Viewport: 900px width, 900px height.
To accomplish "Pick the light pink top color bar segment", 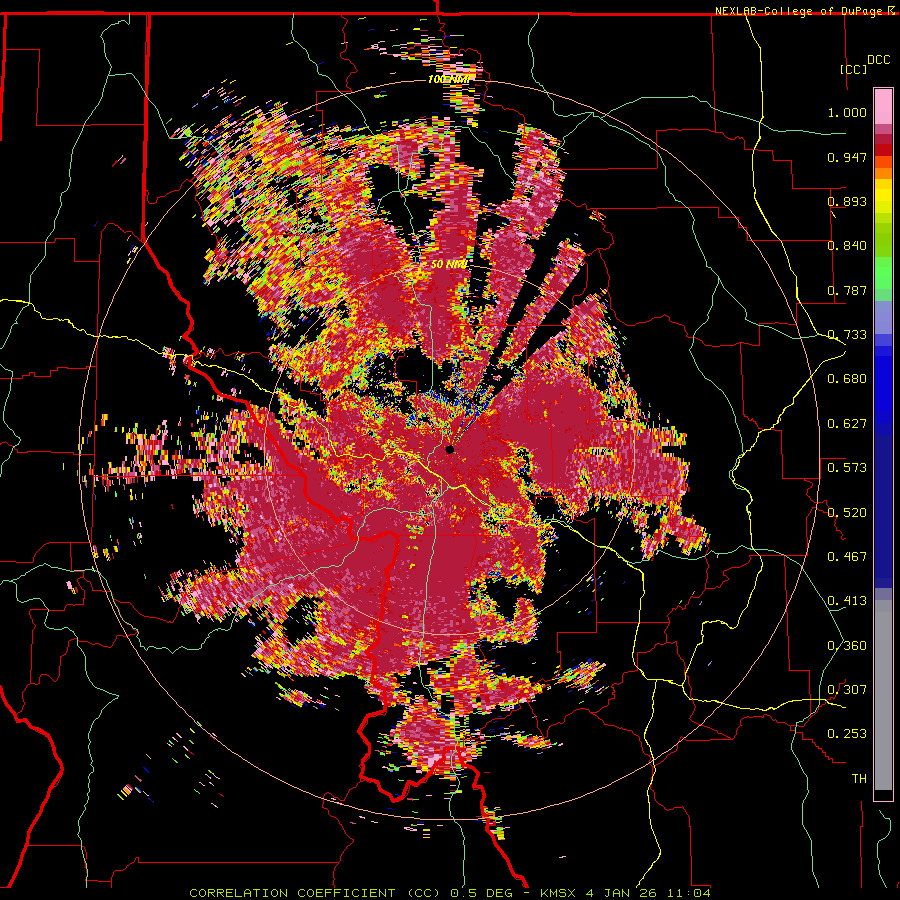I will pyautogui.click(x=883, y=106).
